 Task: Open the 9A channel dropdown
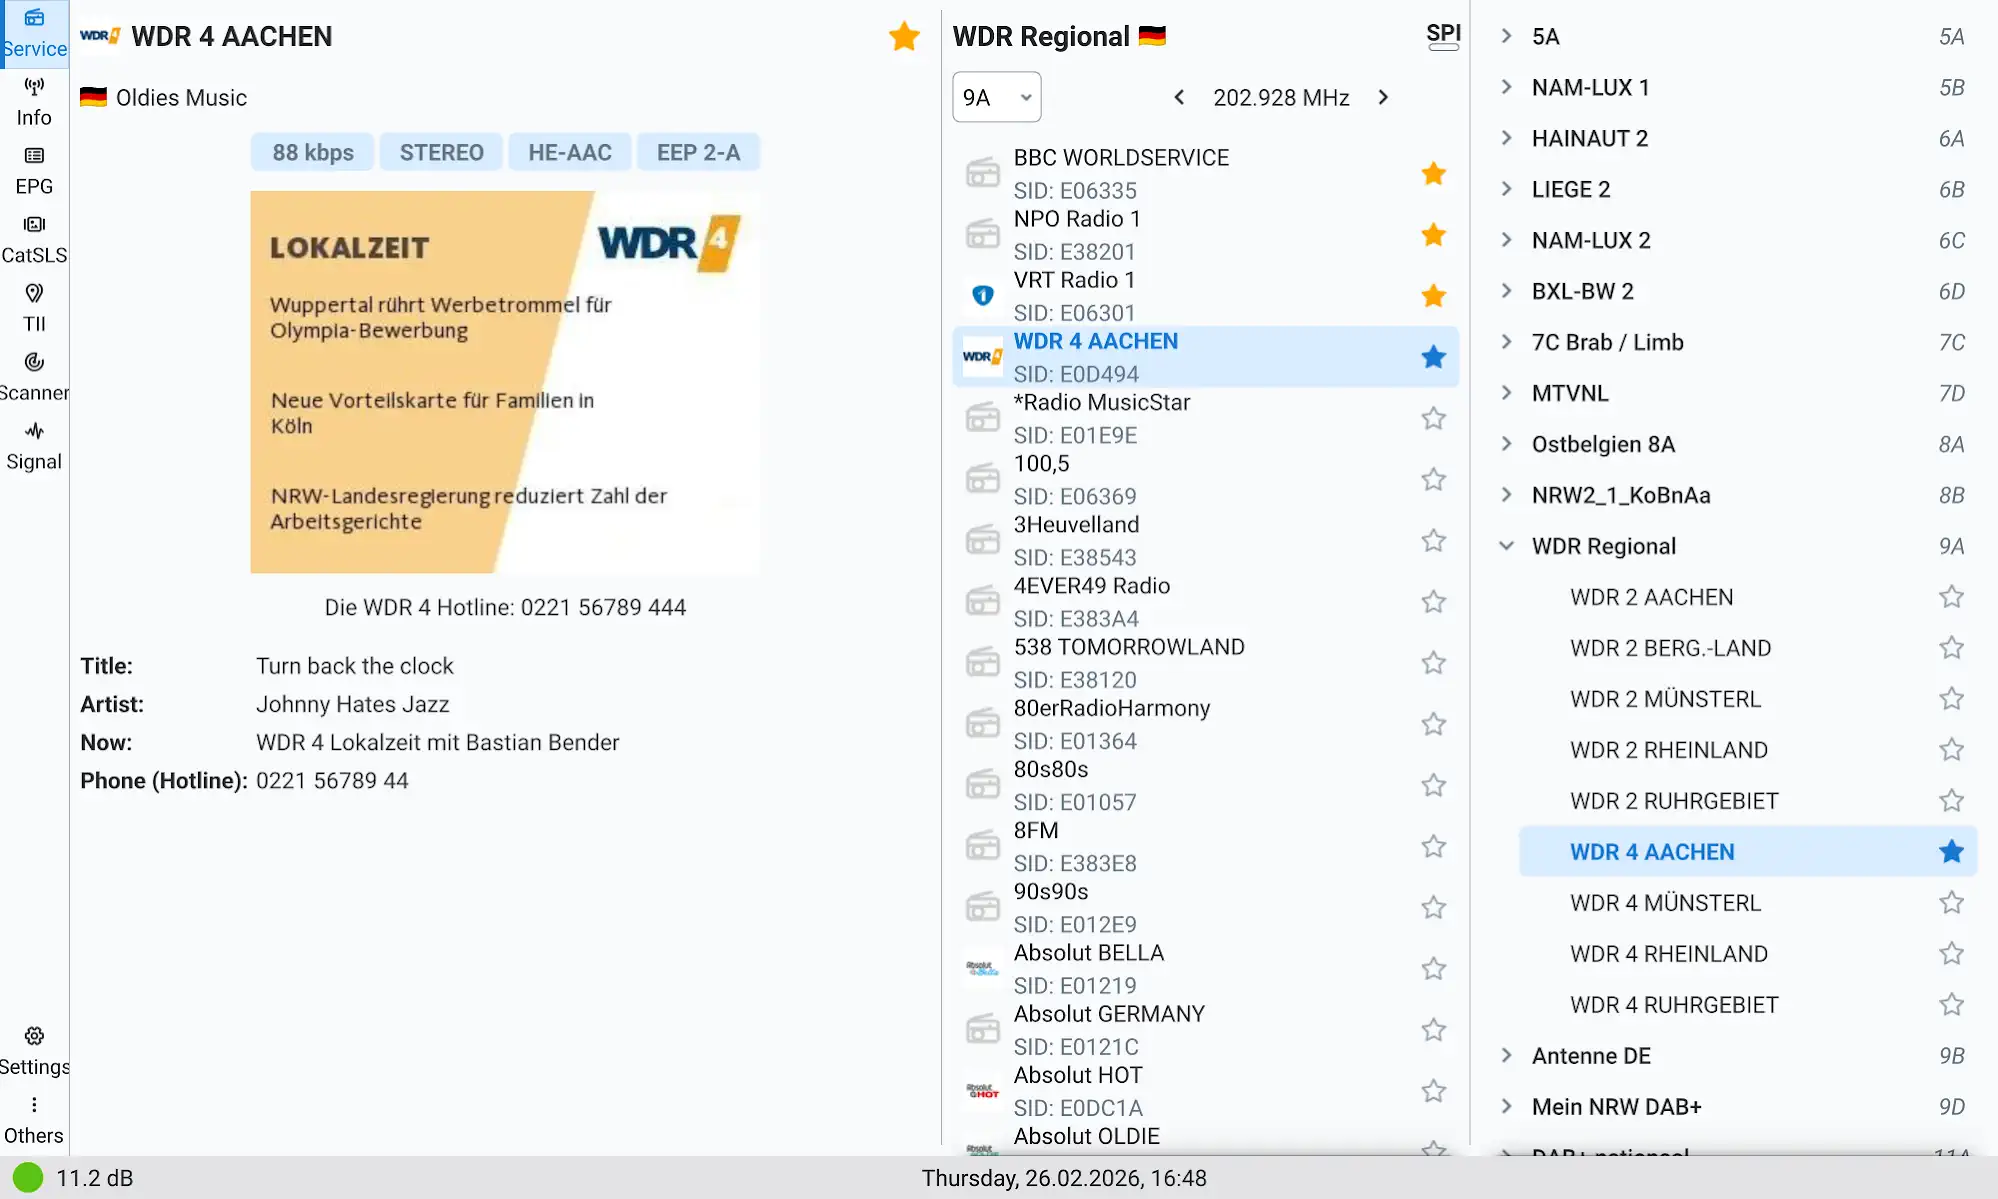click(996, 97)
